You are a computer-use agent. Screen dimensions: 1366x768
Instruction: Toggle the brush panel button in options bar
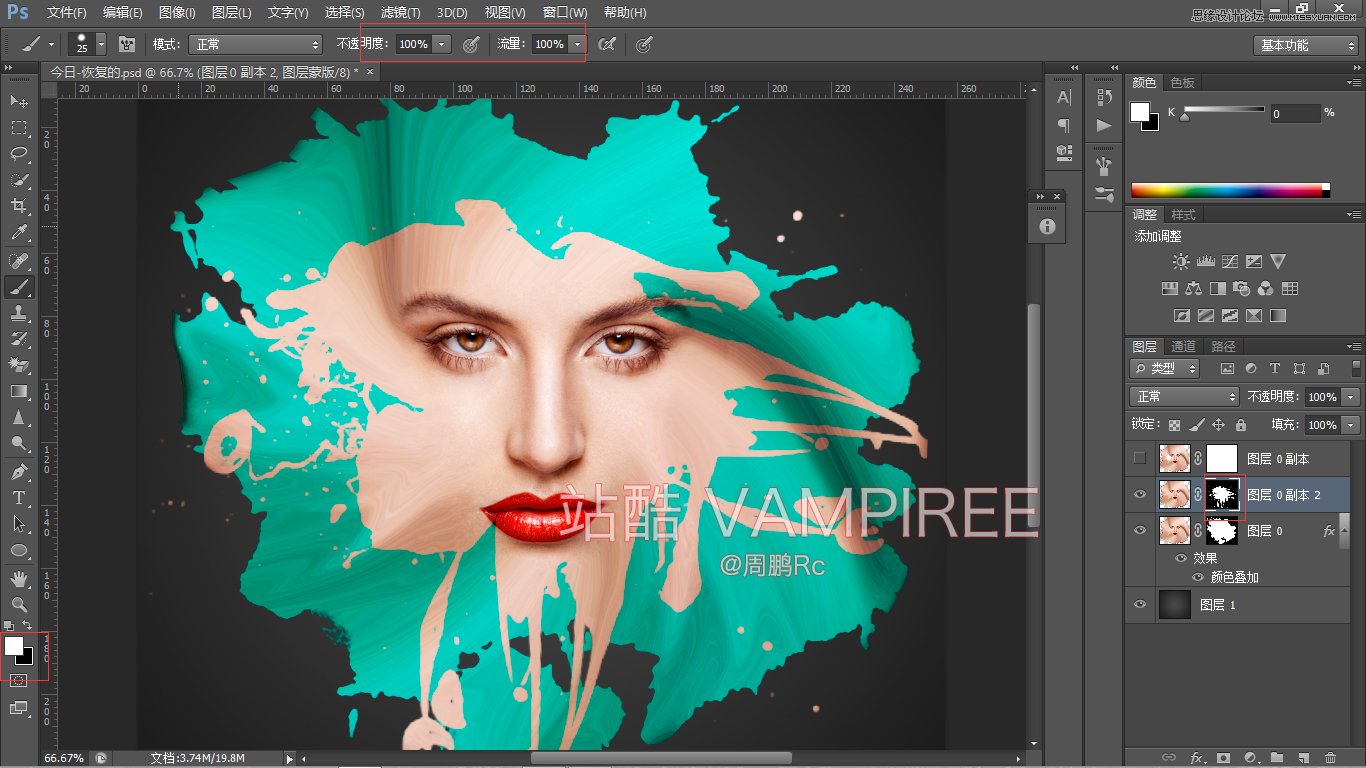tap(127, 44)
